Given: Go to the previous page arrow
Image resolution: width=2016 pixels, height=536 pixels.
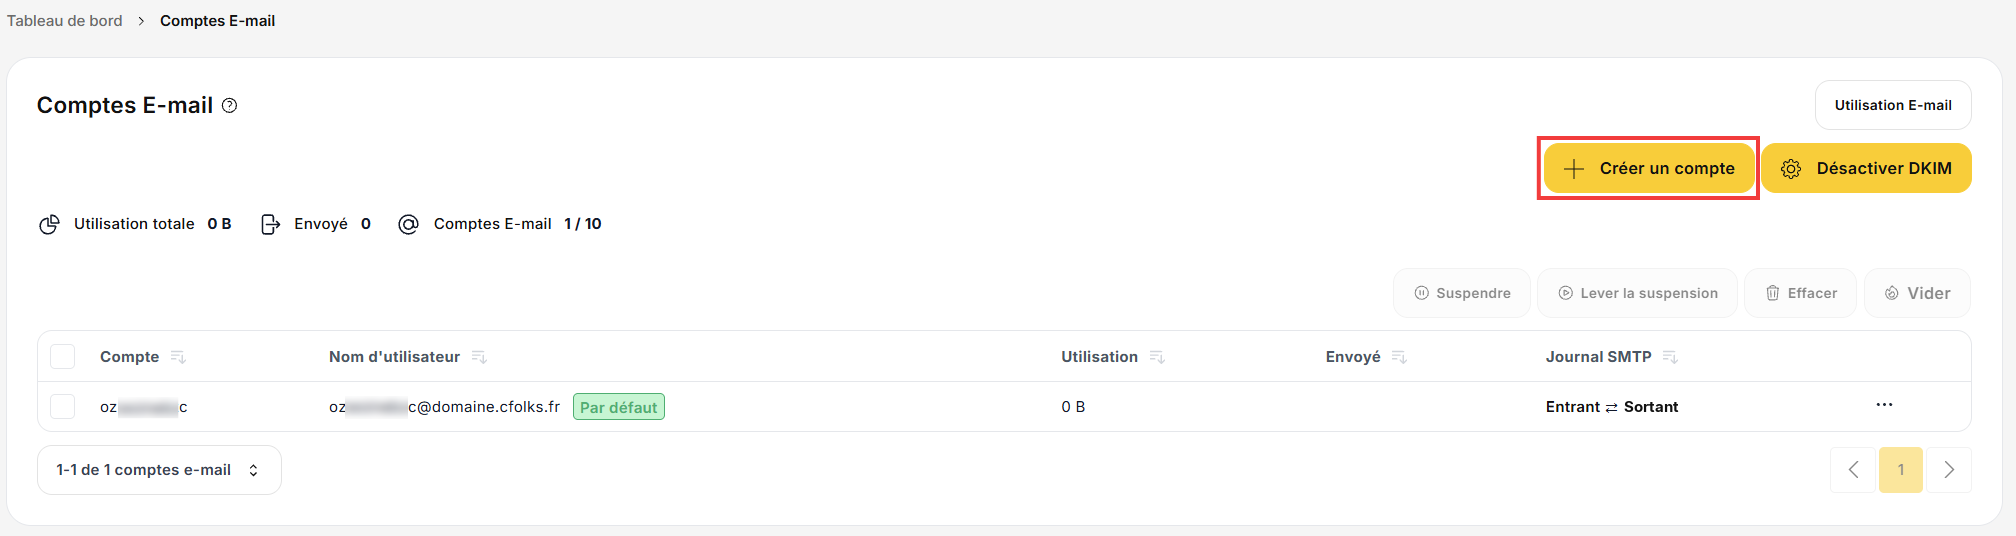Looking at the screenshot, I should [1853, 470].
